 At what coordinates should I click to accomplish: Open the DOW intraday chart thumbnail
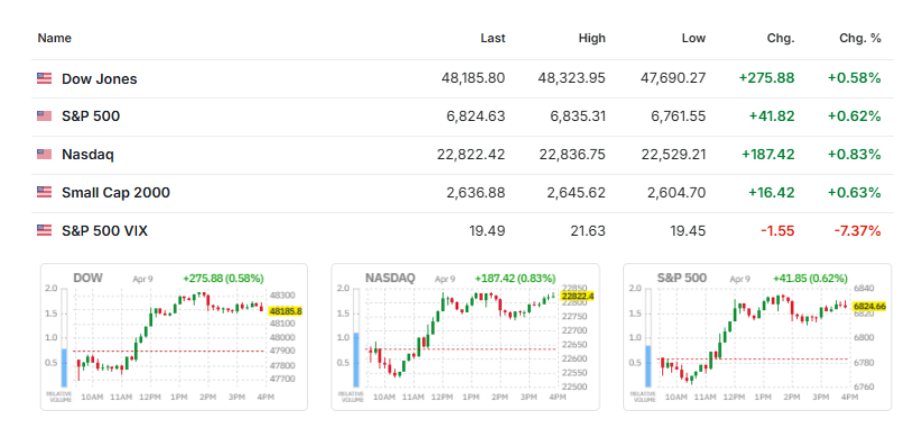point(175,336)
